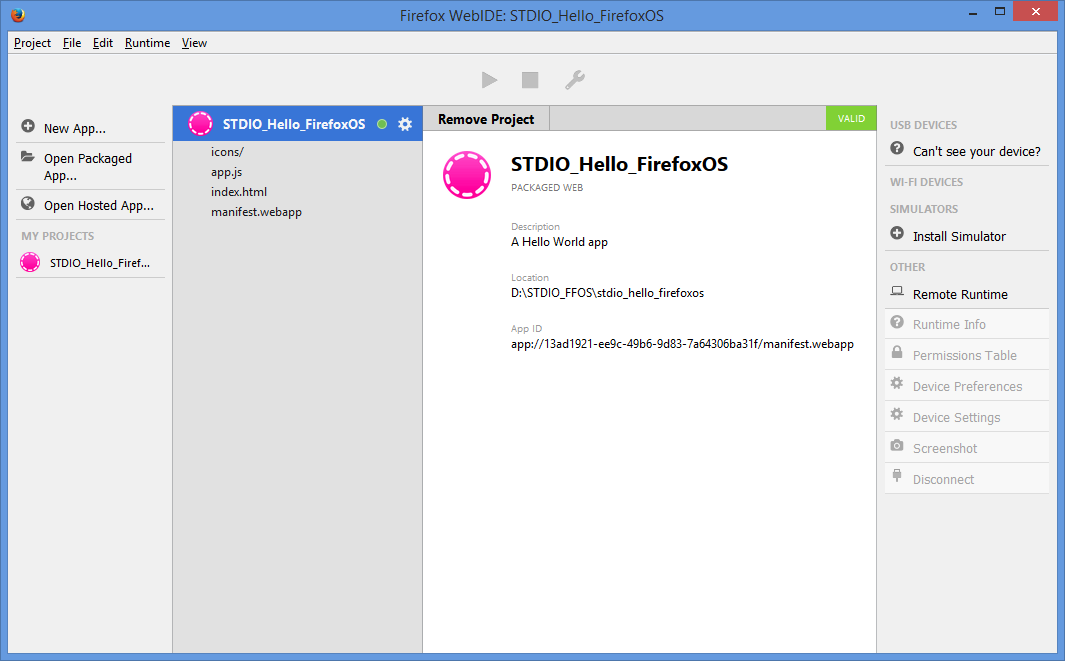Click the green status dot in project header

pos(382,124)
